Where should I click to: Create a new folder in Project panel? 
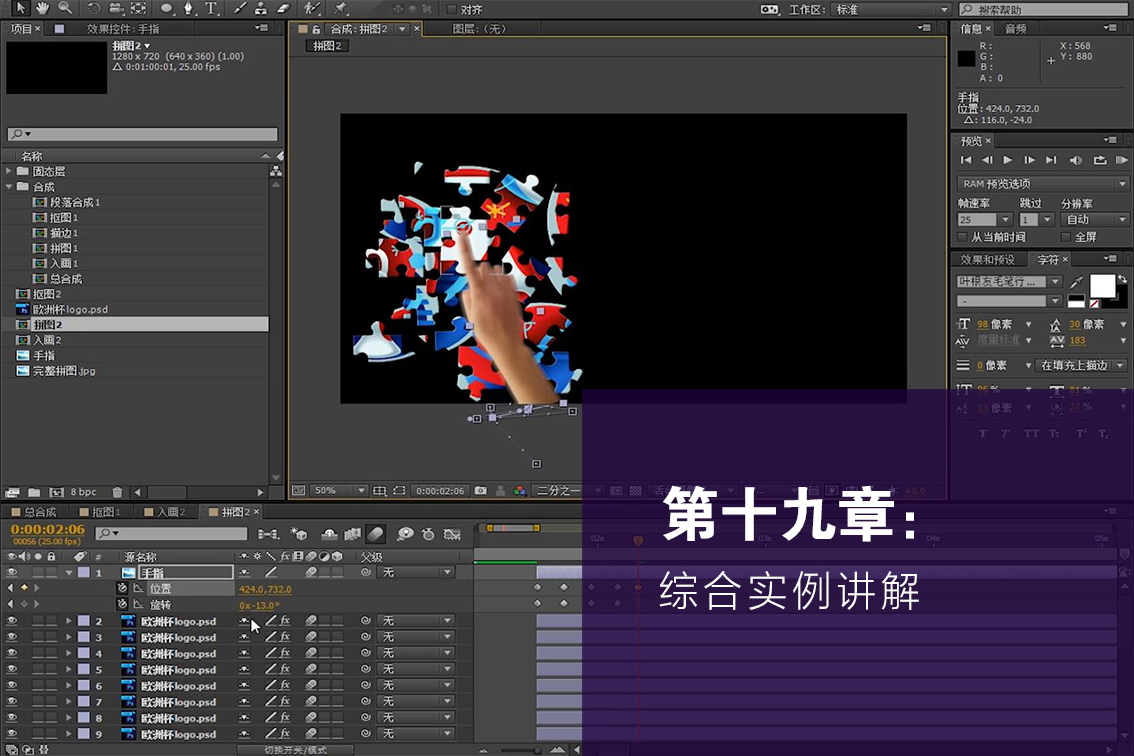[34, 493]
